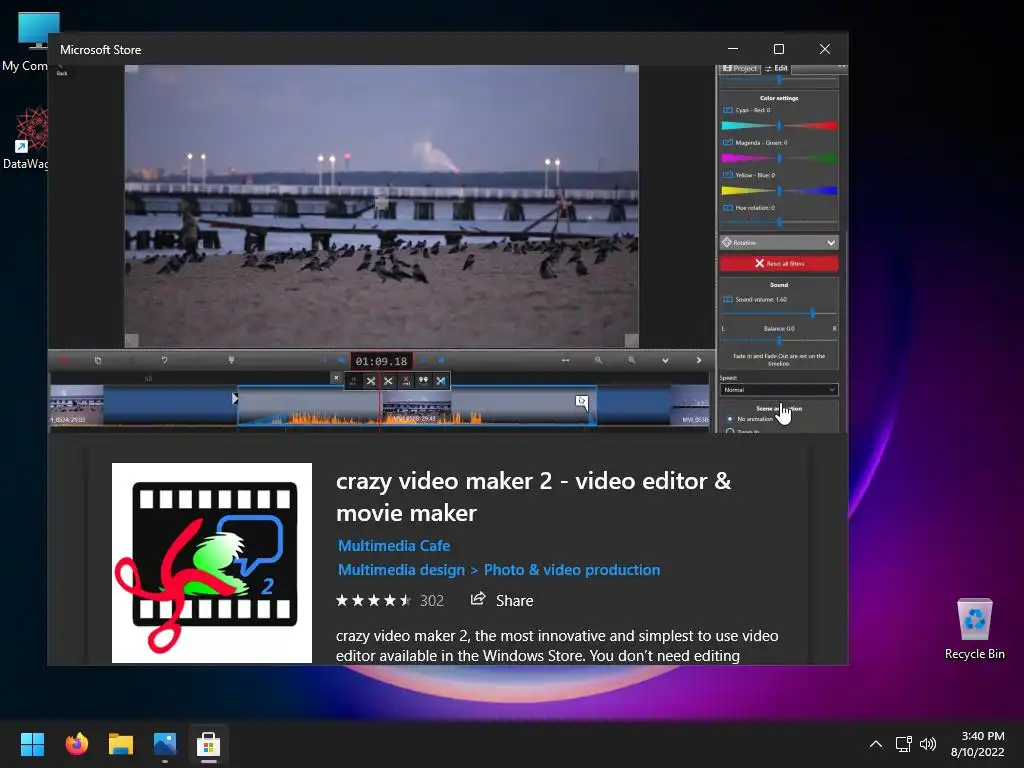This screenshot has width=1024, height=768.
Task: Click the video preview of birds on beach
Action: [x=381, y=206]
